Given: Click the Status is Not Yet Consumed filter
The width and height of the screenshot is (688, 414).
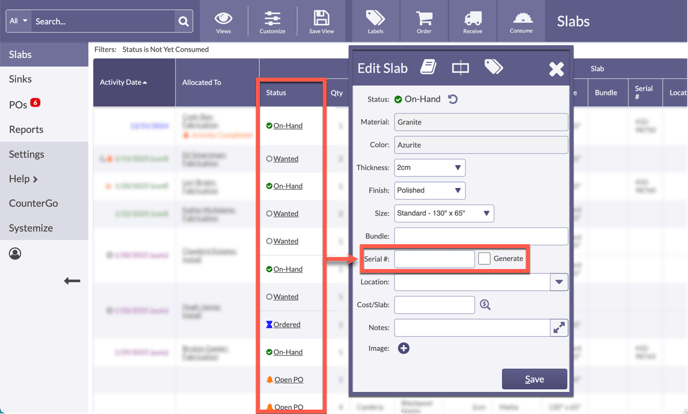Looking at the screenshot, I should pos(165,49).
